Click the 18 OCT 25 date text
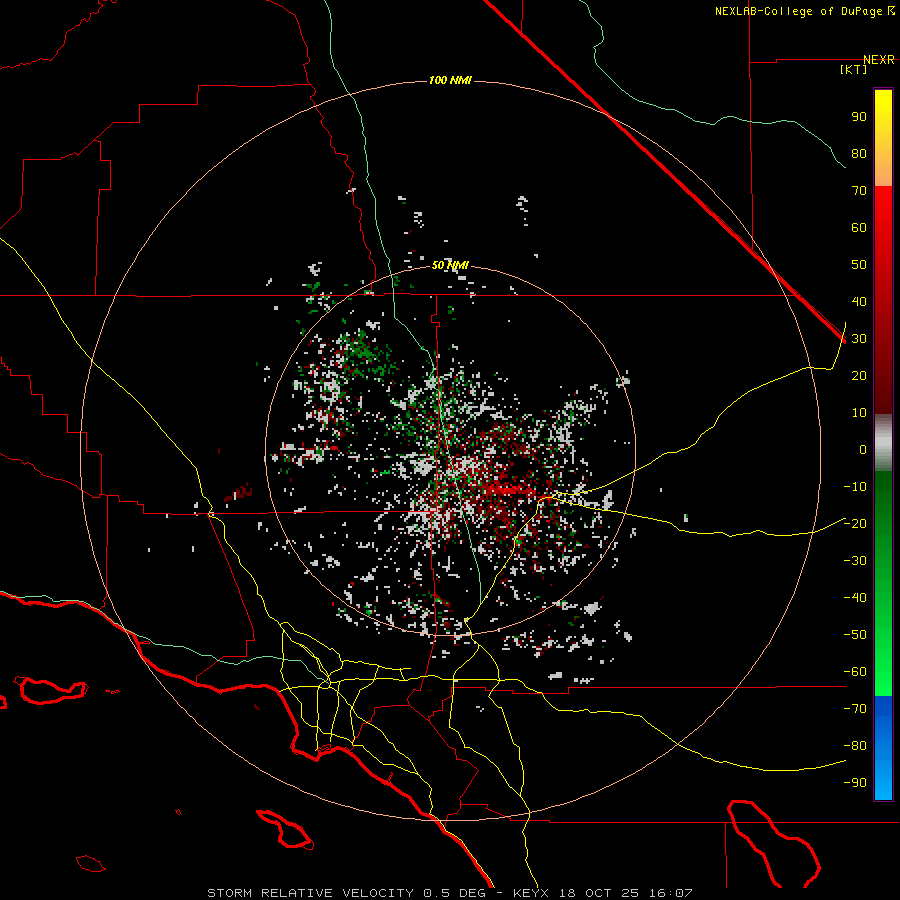 (599, 893)
